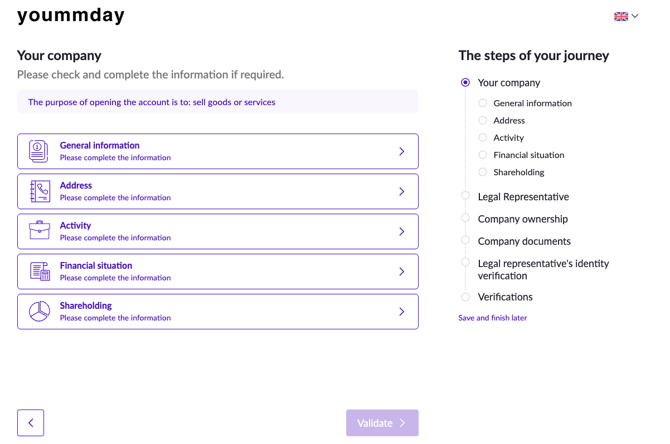670x444 pixels.
Task: Click the UK flag language icon
Action: pyautogui.click(x=621, y=16)
